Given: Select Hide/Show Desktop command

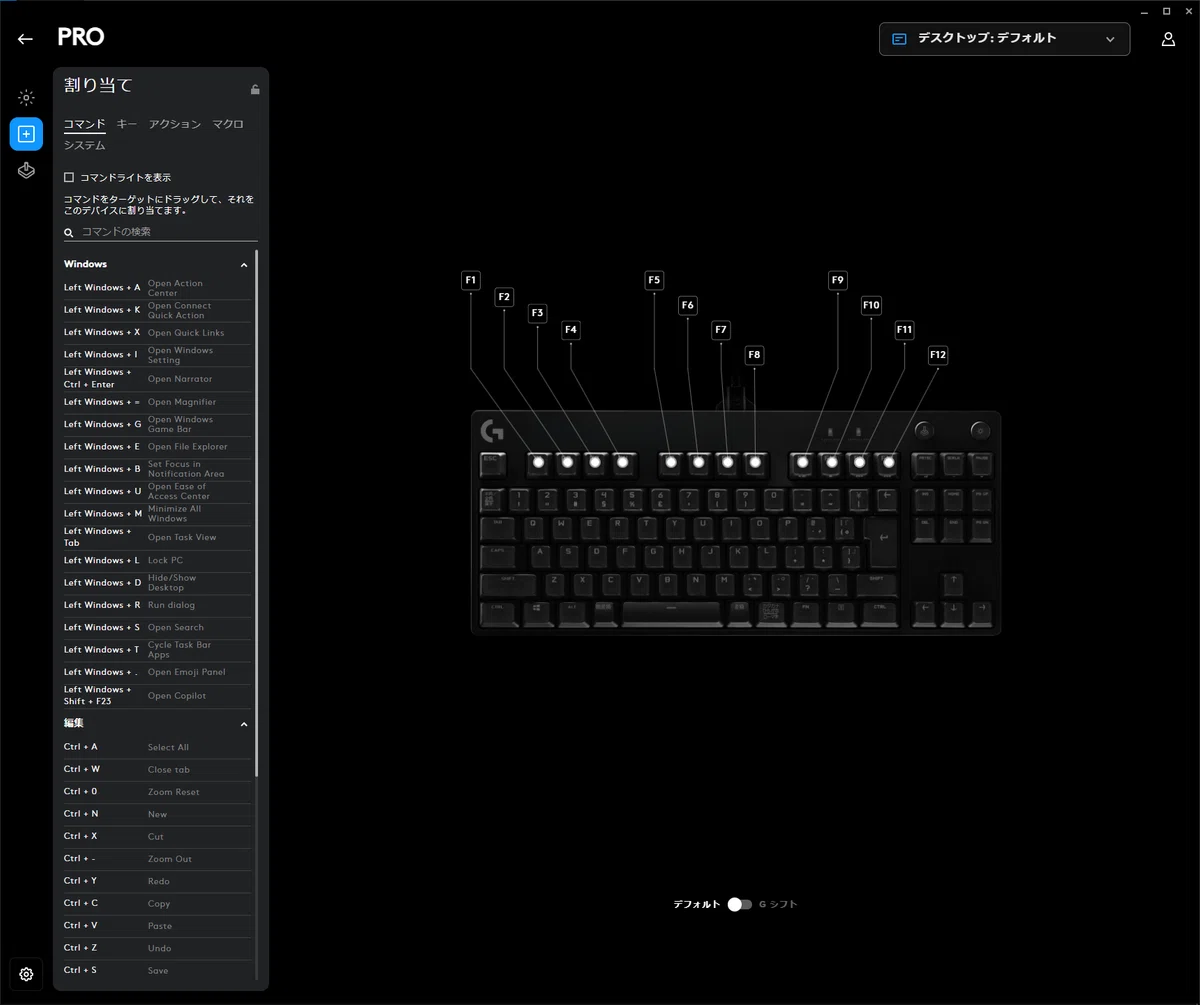Looking at the screenshot, I should tap(158, 583).
